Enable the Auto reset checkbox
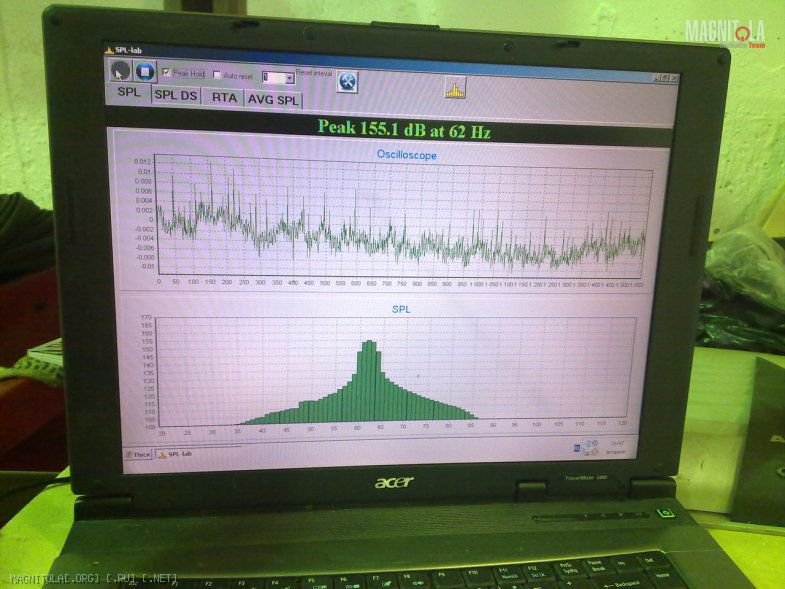 [217, 75]
